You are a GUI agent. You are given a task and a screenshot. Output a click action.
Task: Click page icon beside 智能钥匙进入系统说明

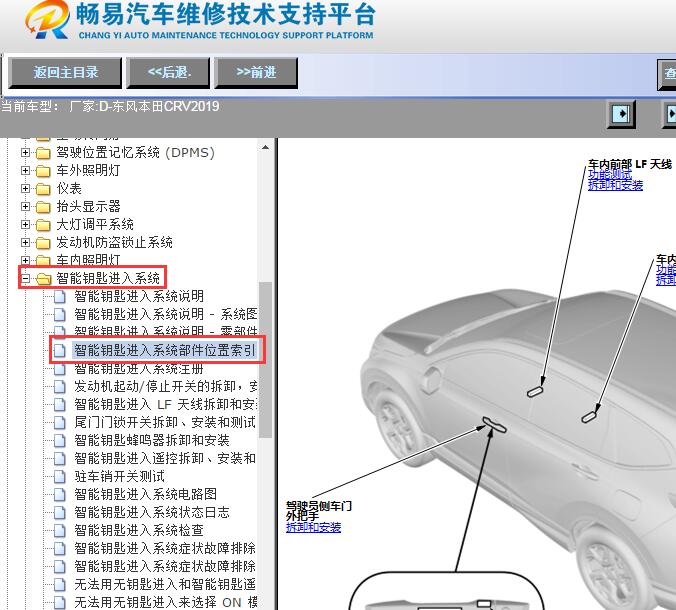tap(59, 297)
